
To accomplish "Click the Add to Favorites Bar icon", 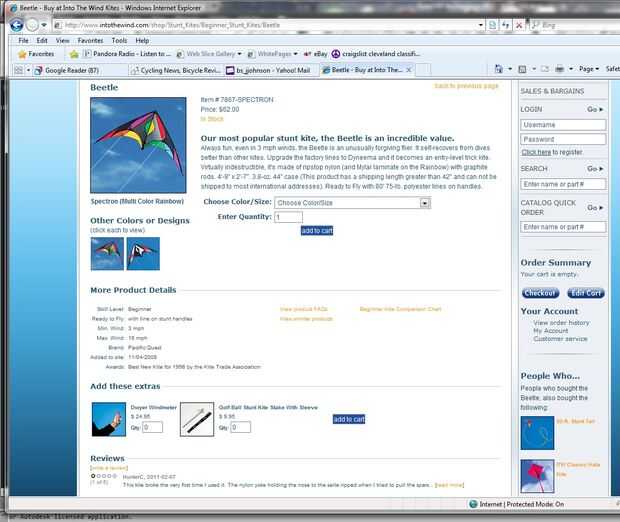I will point(74,54).
